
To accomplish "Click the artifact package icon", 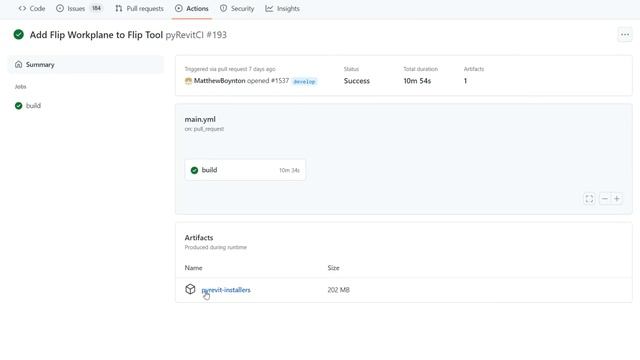I will (190, 289).
